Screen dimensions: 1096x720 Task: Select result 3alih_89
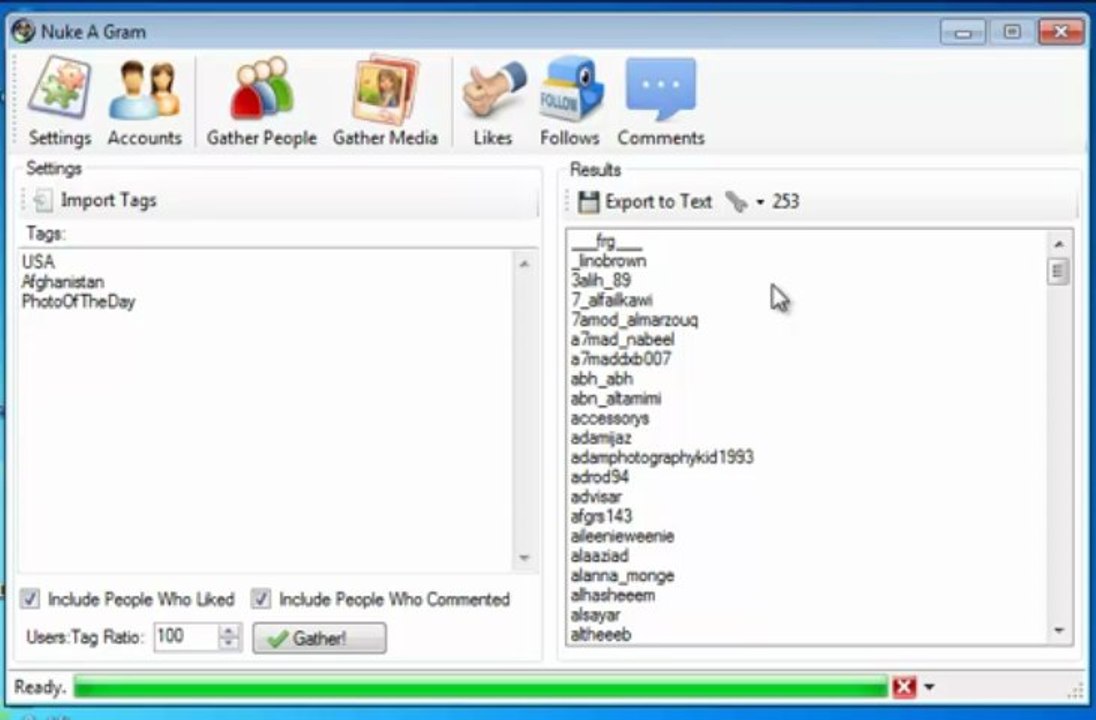(601, 280)
